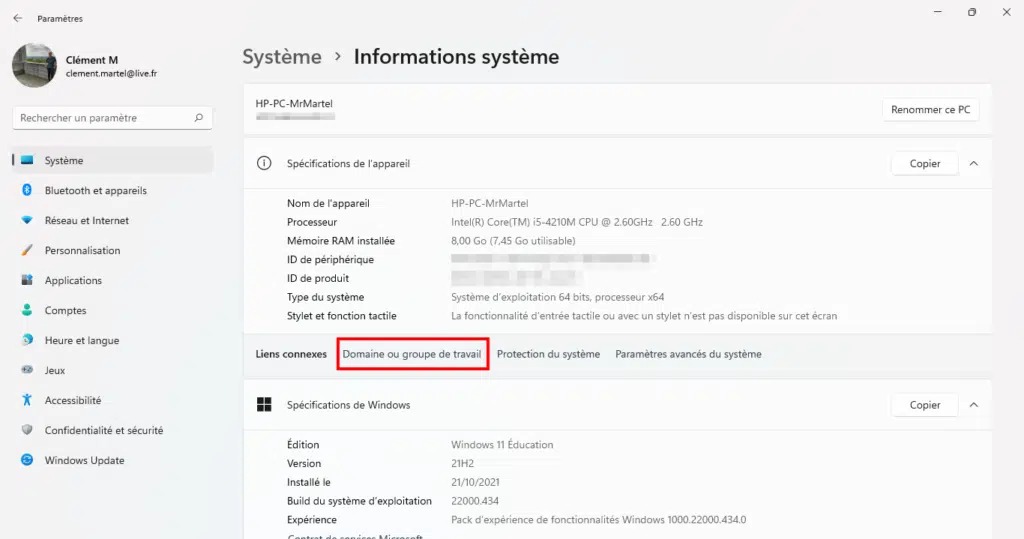Click the search magnifier icon
Image resolution: width=1024 pixels, height=539 pixels.
point(199,118)
